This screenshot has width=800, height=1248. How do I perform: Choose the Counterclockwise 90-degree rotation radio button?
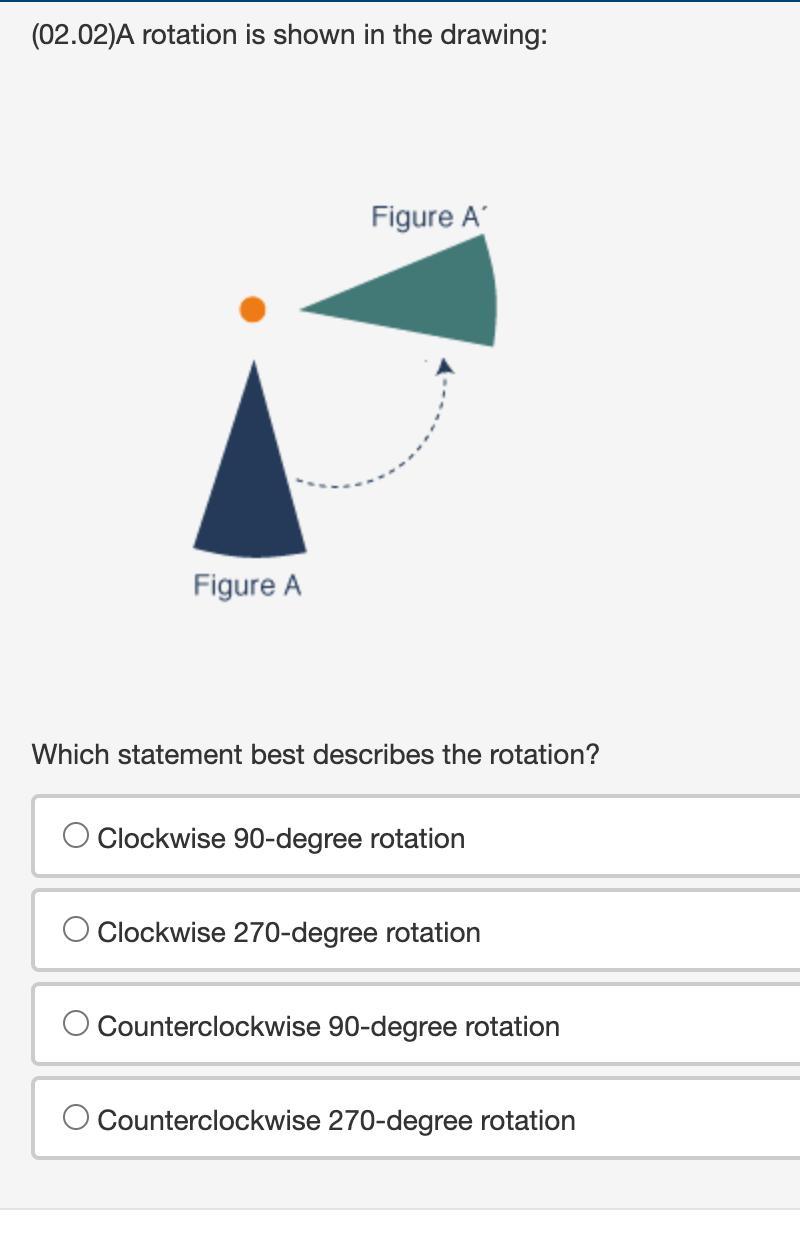click(x=76, y=1024)
